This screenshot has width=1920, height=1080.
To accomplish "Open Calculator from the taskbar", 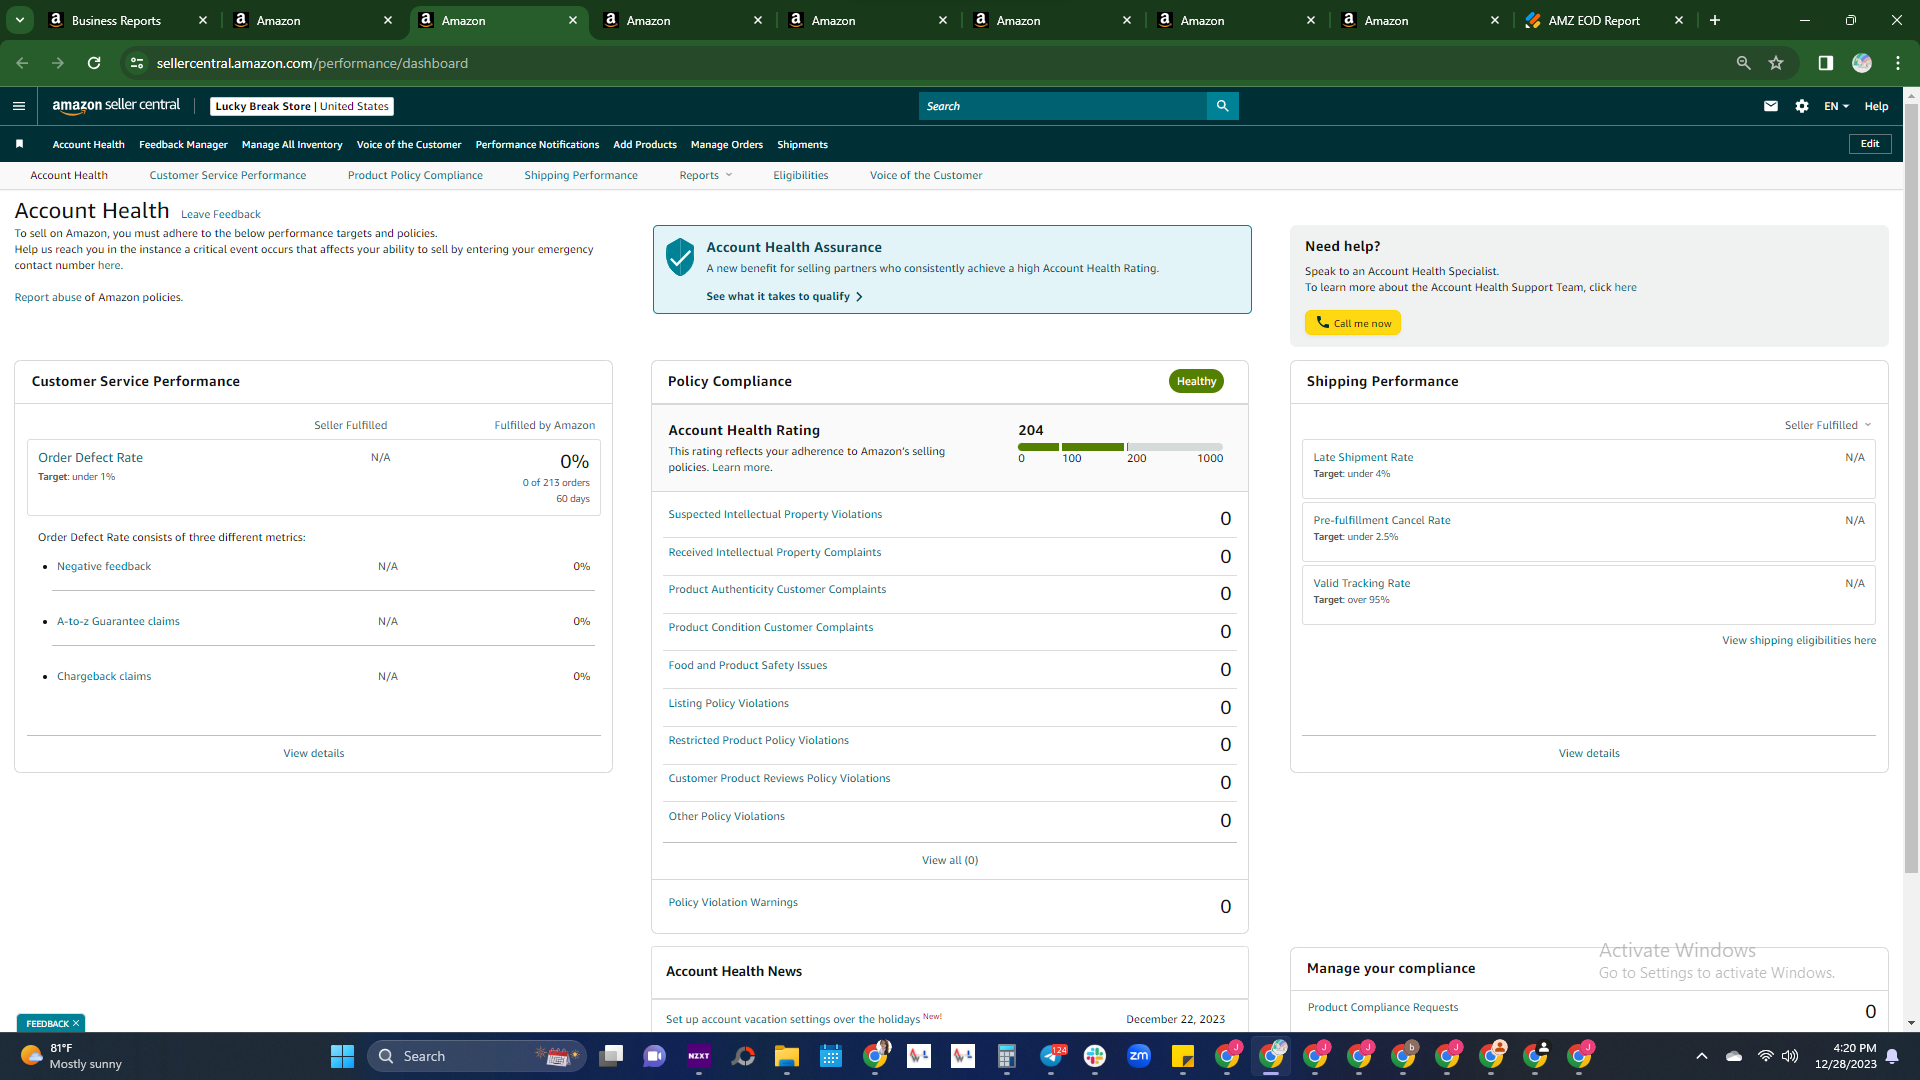I will tap(1007, 1056).
